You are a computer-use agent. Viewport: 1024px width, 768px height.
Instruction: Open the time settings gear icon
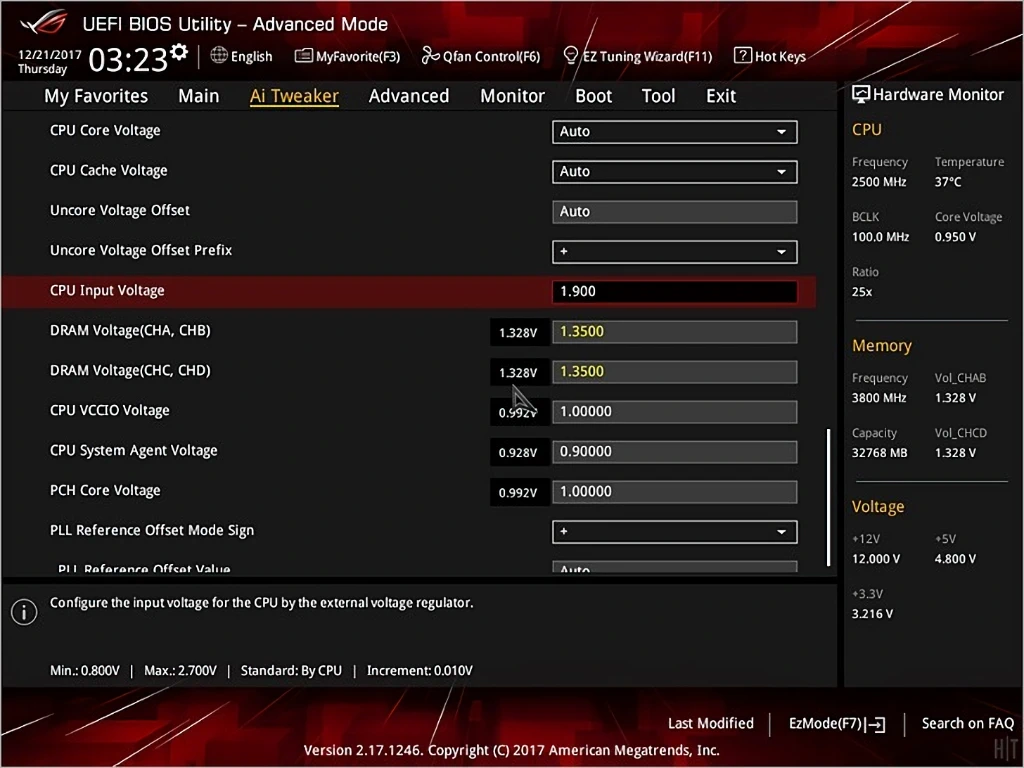(x=179, y=52)
